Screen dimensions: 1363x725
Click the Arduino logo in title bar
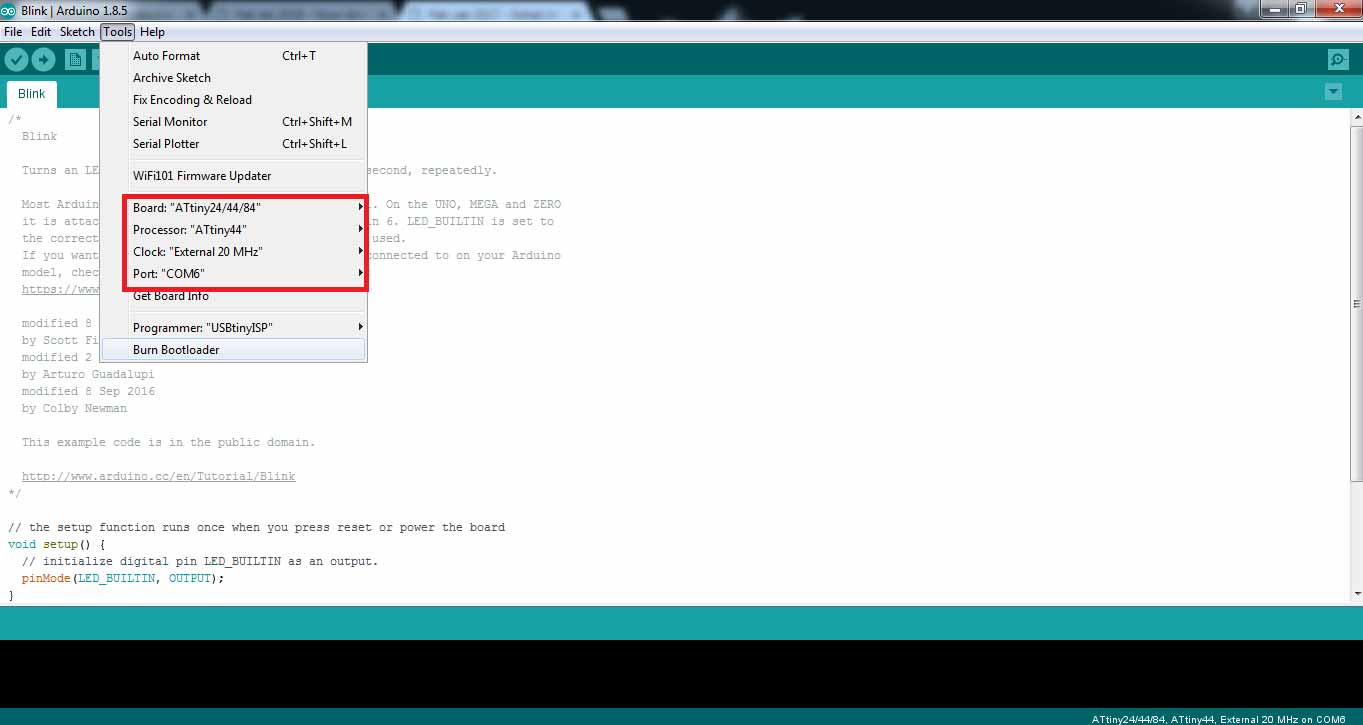click(x=9, y=9)
